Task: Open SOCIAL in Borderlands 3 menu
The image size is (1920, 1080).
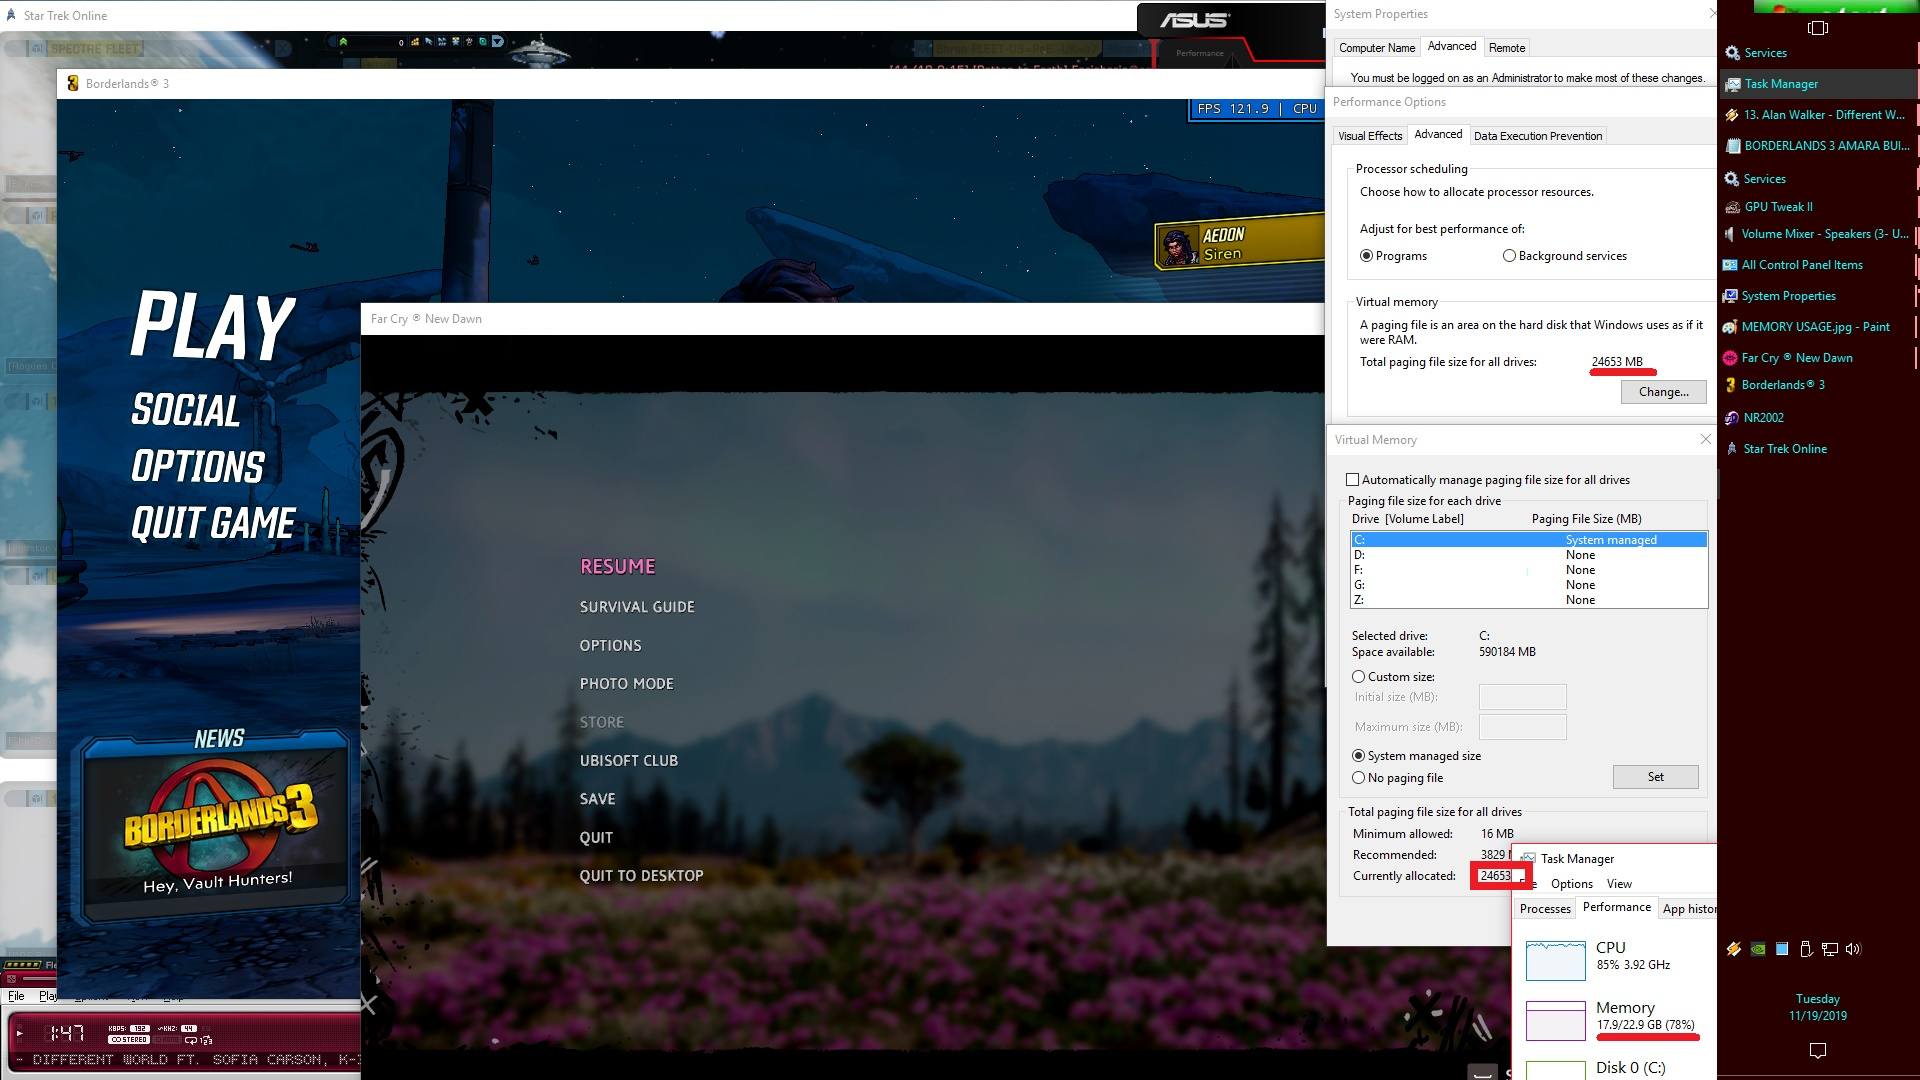Action: tap(186, 410)
